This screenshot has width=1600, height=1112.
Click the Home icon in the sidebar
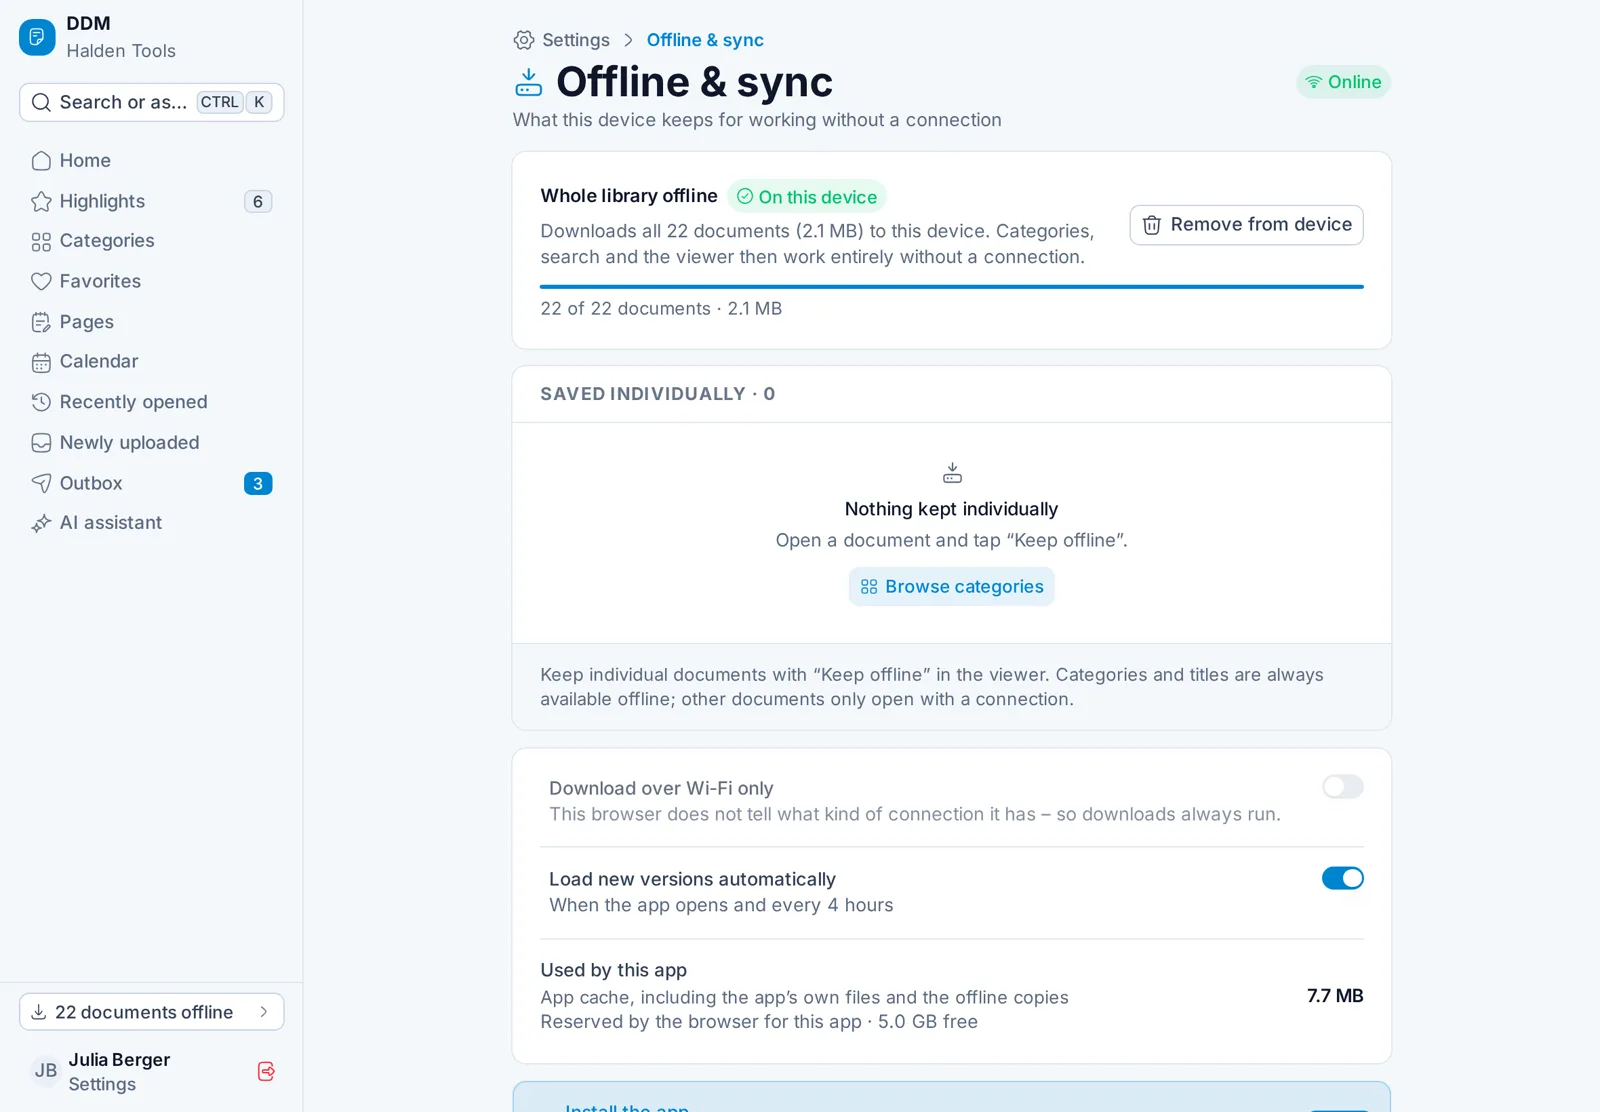tap(41, 161)
